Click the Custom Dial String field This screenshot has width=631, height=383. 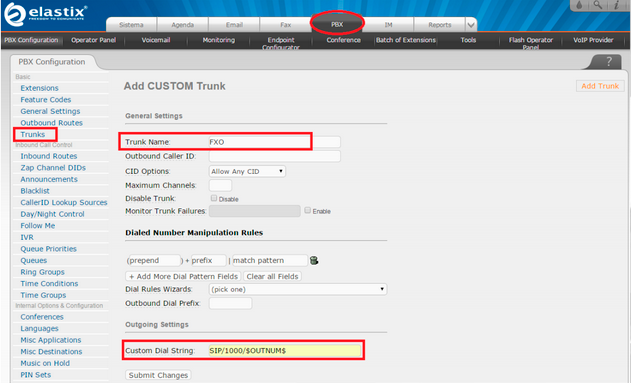(x=285, y=351)
